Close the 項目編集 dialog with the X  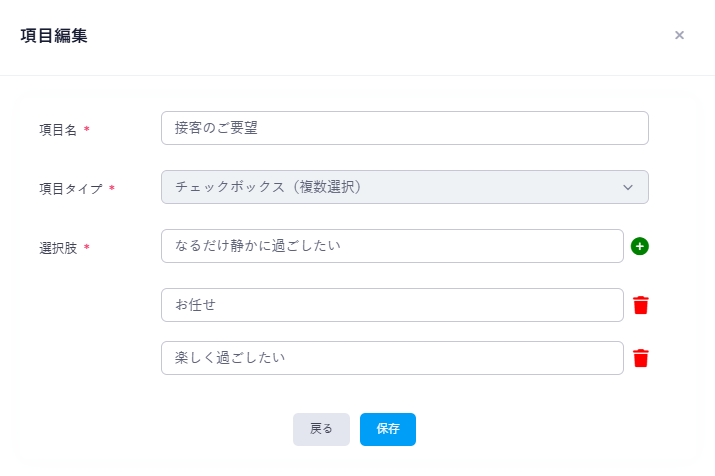tap(679, 35)
